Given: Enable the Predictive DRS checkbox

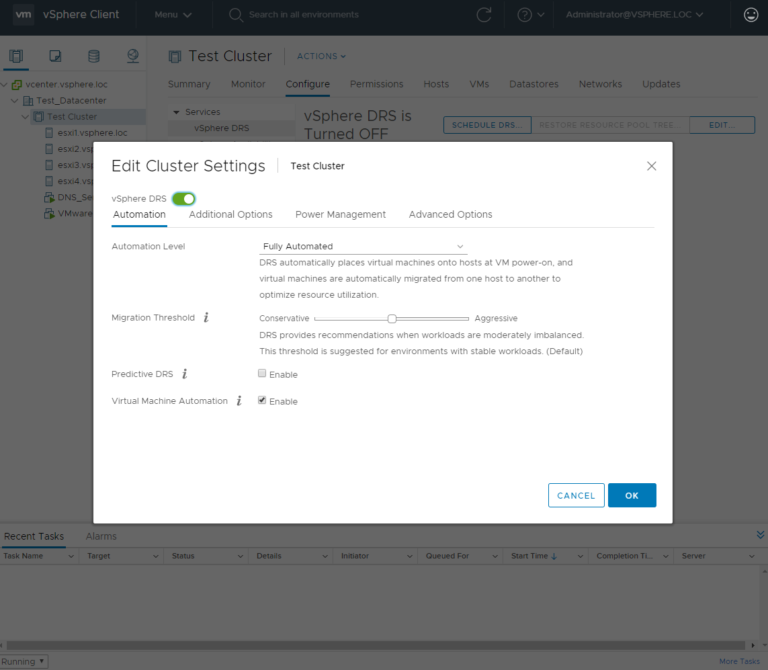Looking at the screenshot, I should [262, 373].
